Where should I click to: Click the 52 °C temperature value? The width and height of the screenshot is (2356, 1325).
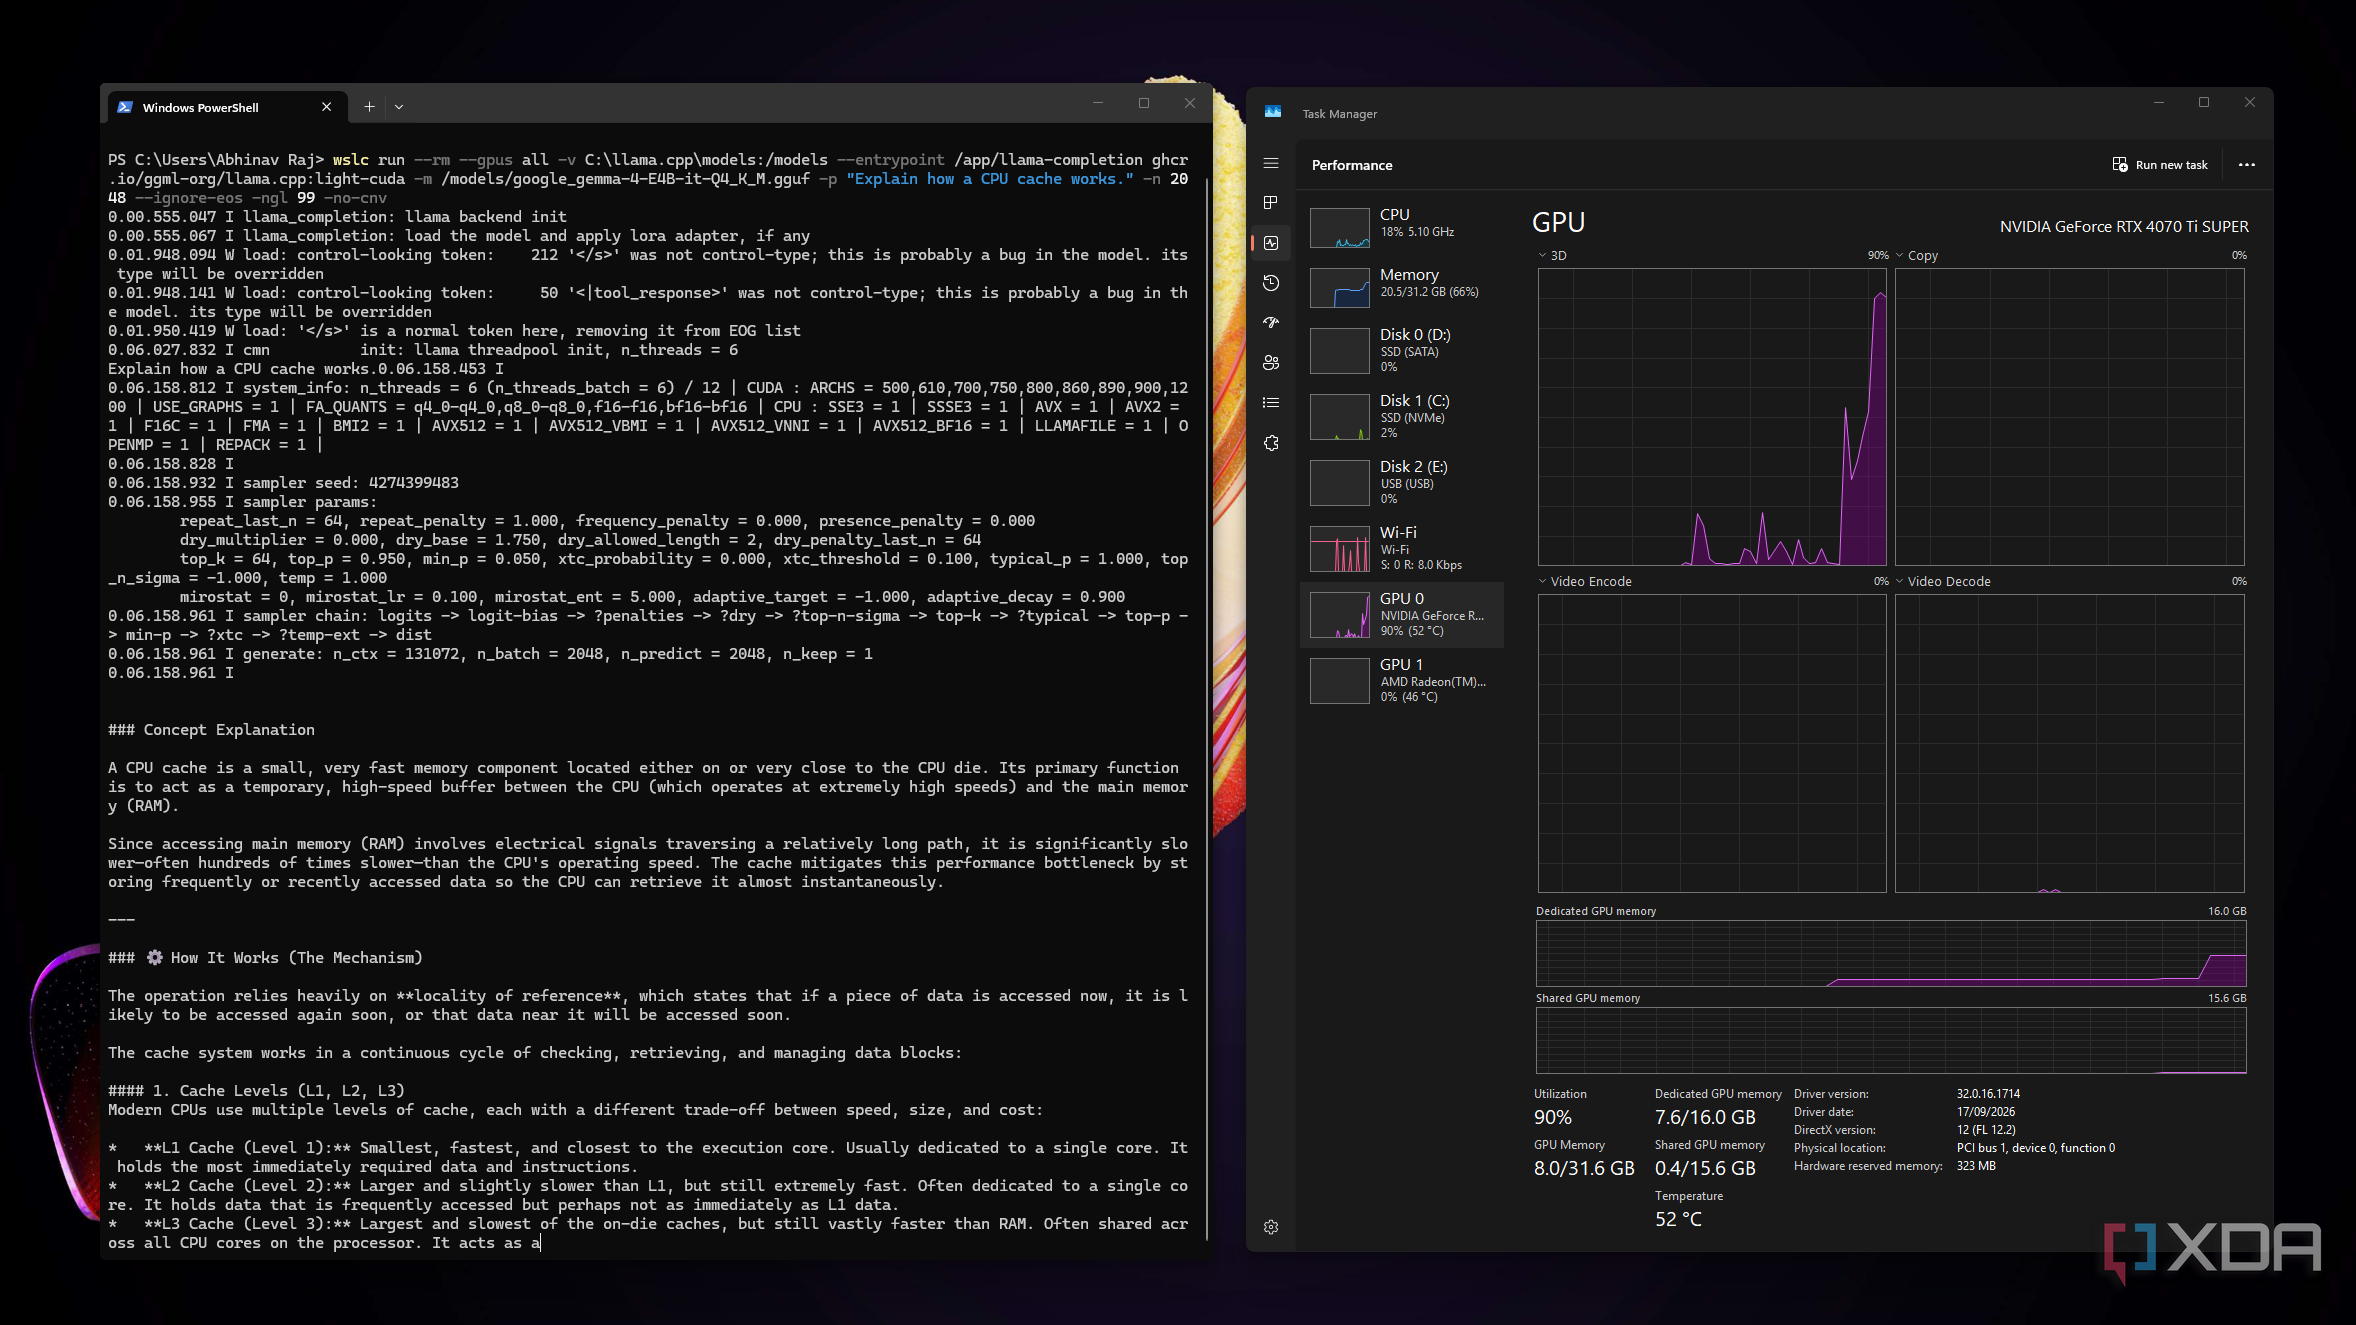click(x=1678, y=1219)
